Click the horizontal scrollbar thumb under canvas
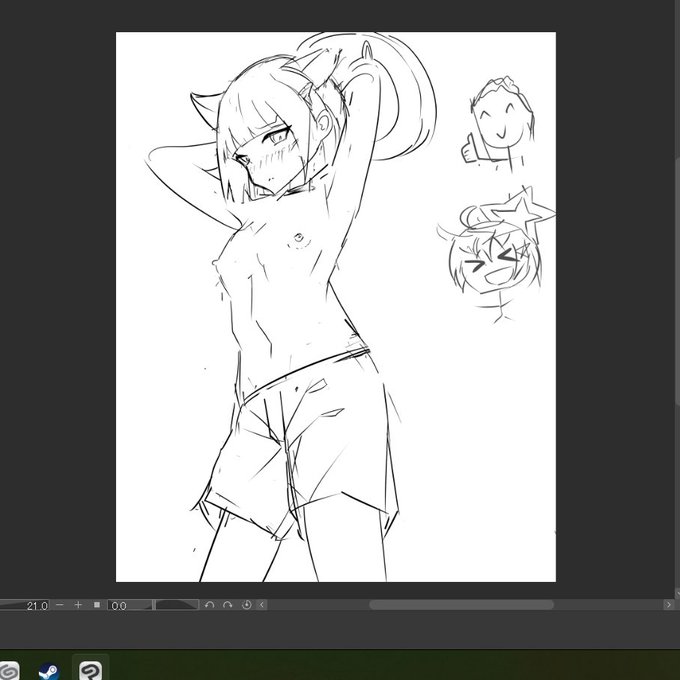 click(461, 605)
